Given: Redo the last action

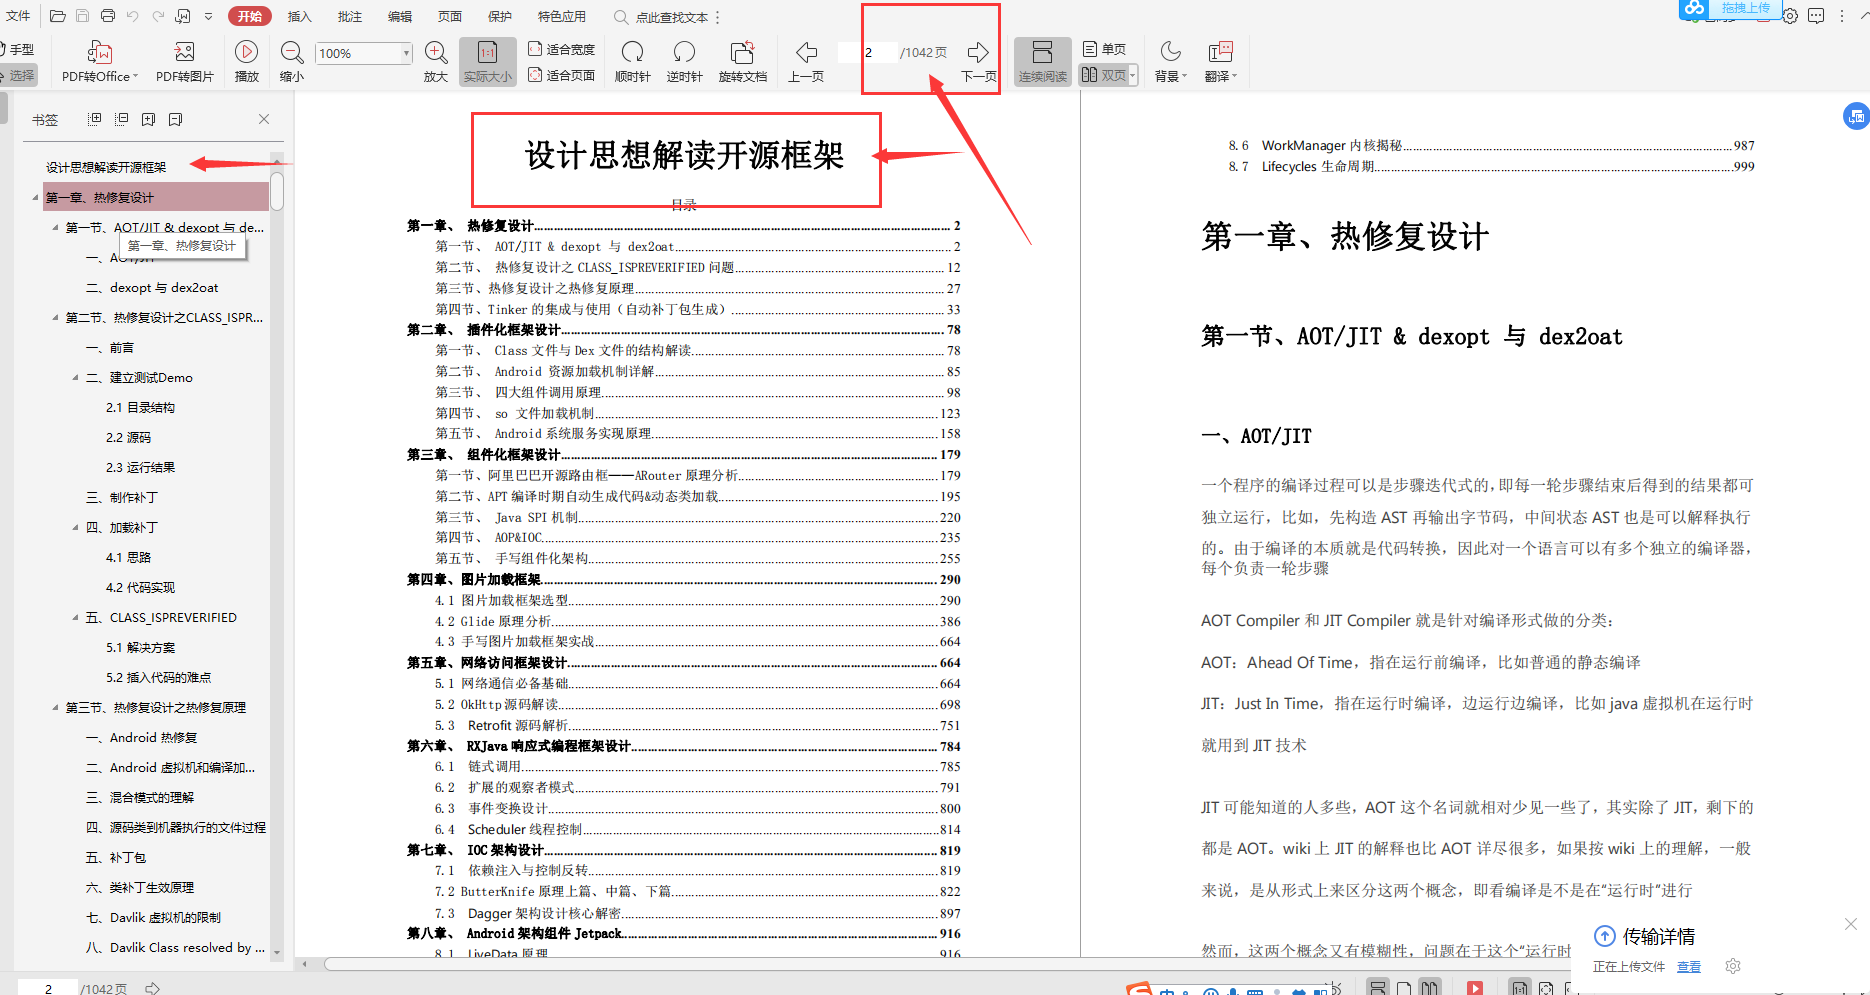Looking at the screenshot, I should tap(158, 16).
